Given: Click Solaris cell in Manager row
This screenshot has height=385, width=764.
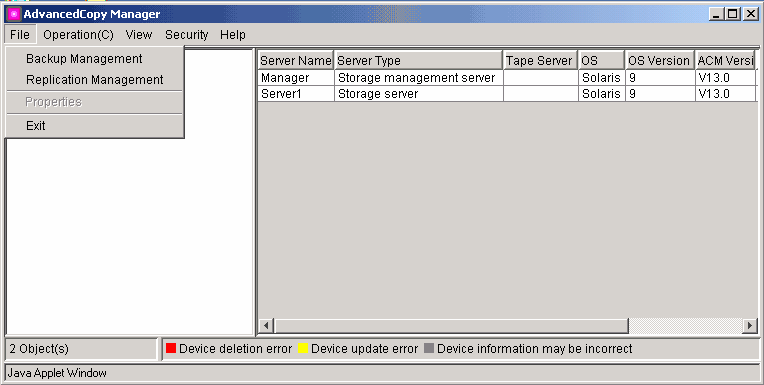Looking at the screenshot, I should tap(602, 78).
